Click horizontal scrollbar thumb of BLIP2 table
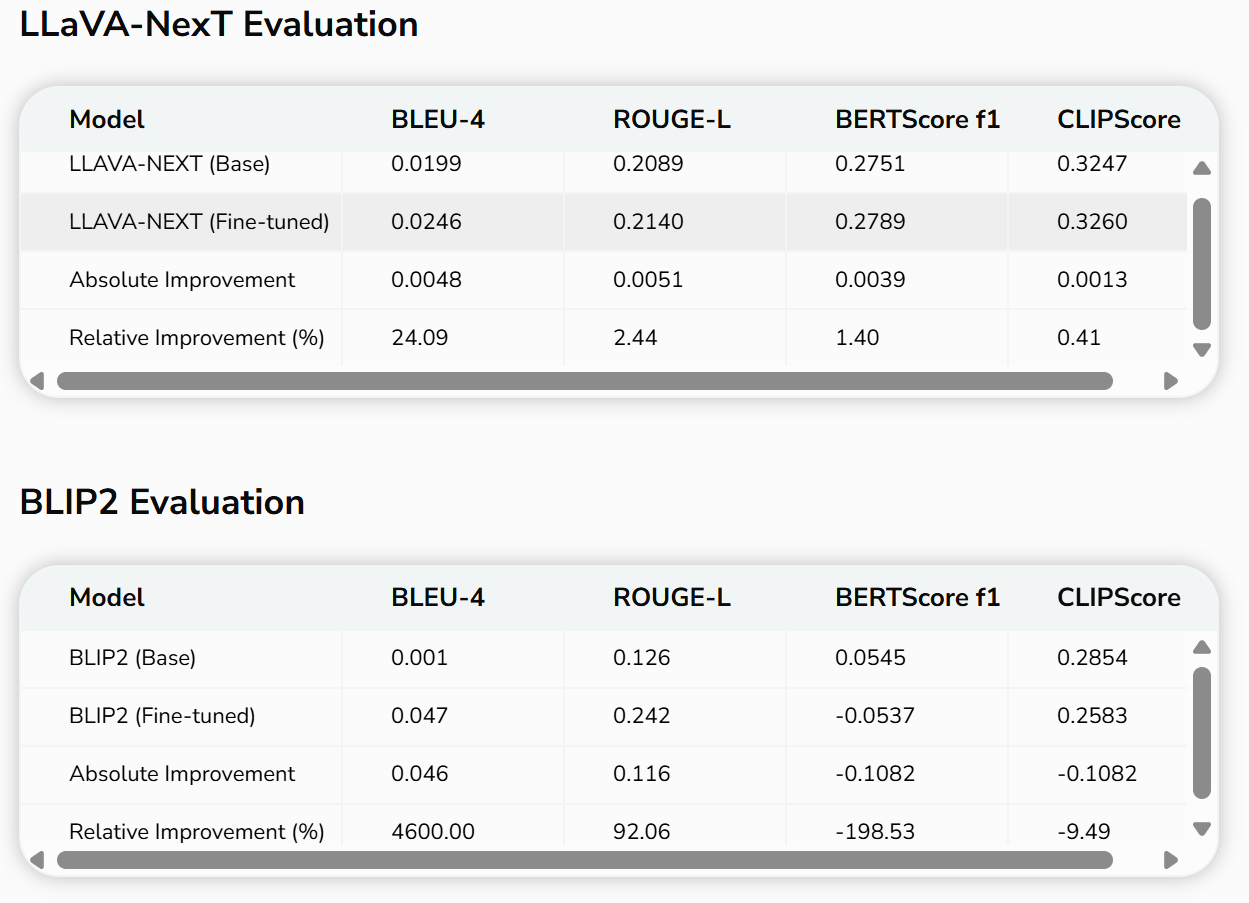The width and height of the screenshot is (1249, 903). (x=585, y=860)
